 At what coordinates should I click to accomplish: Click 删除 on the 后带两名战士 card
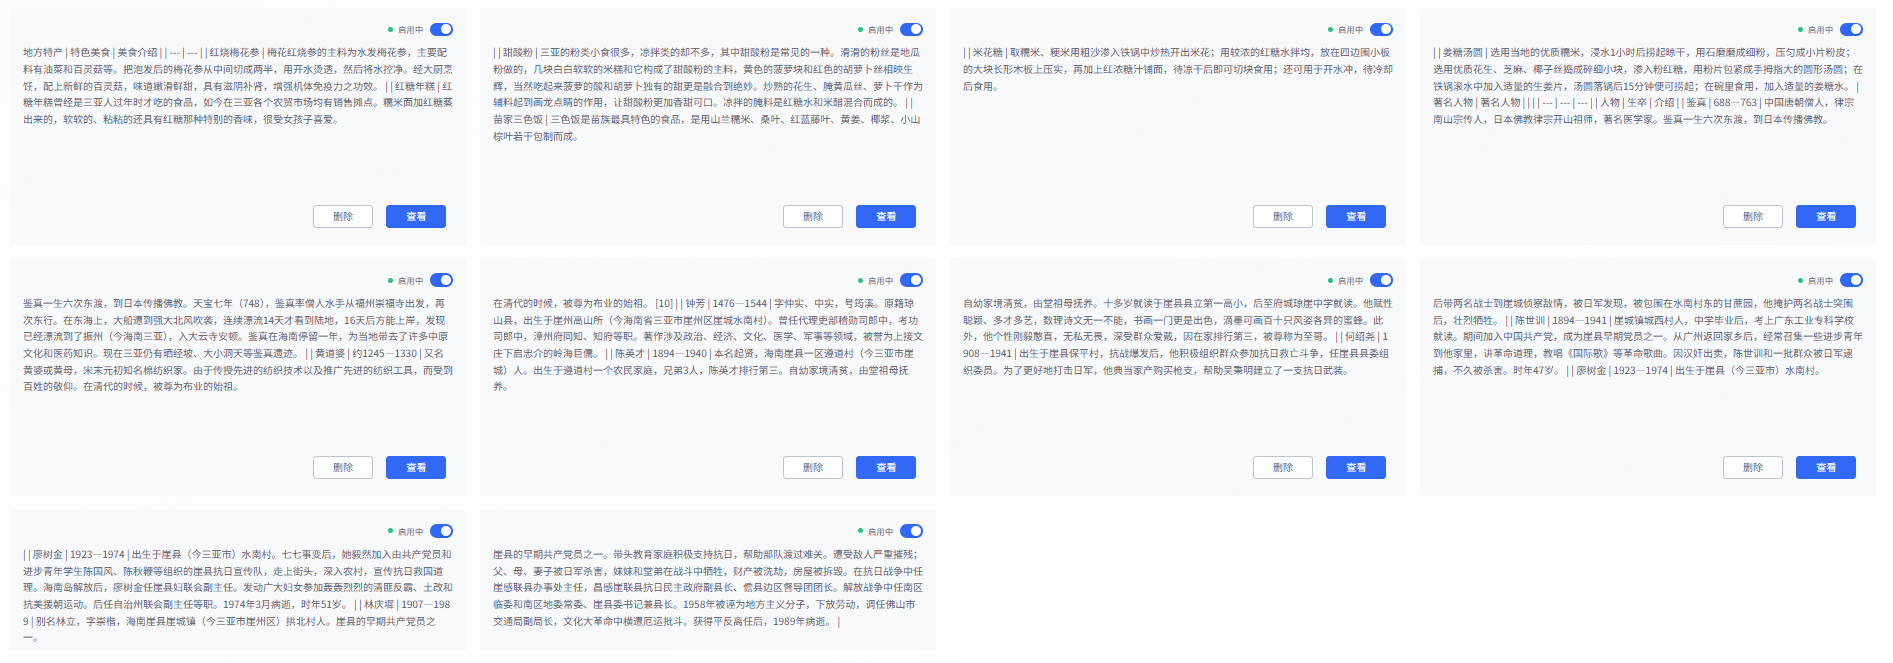pos(1753,468)
